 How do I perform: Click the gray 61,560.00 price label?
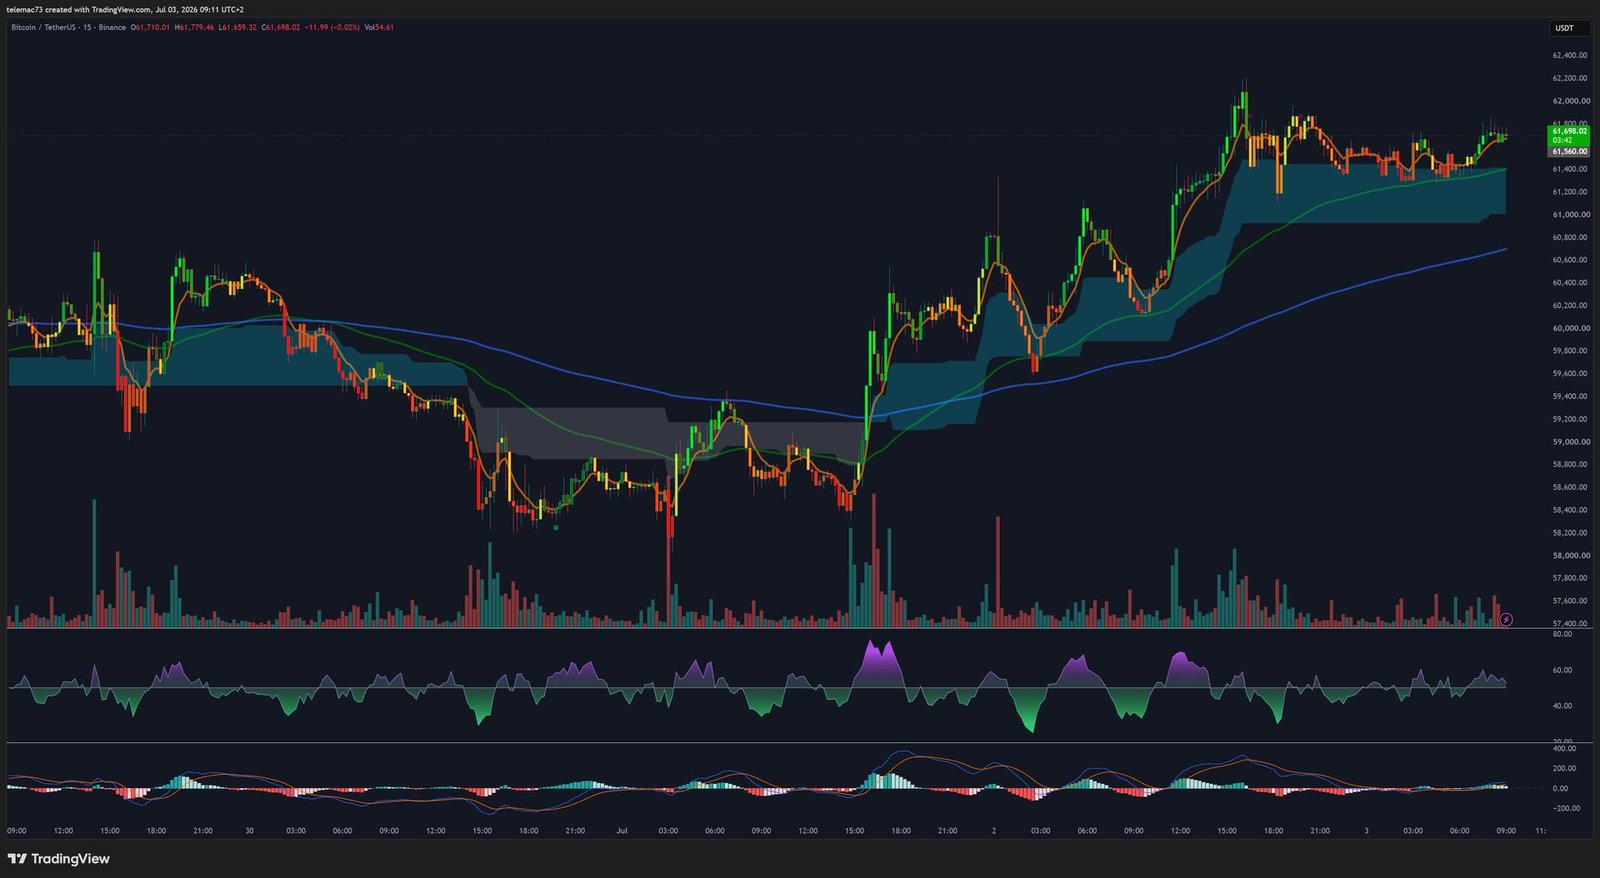click(x=1569, y=151)
